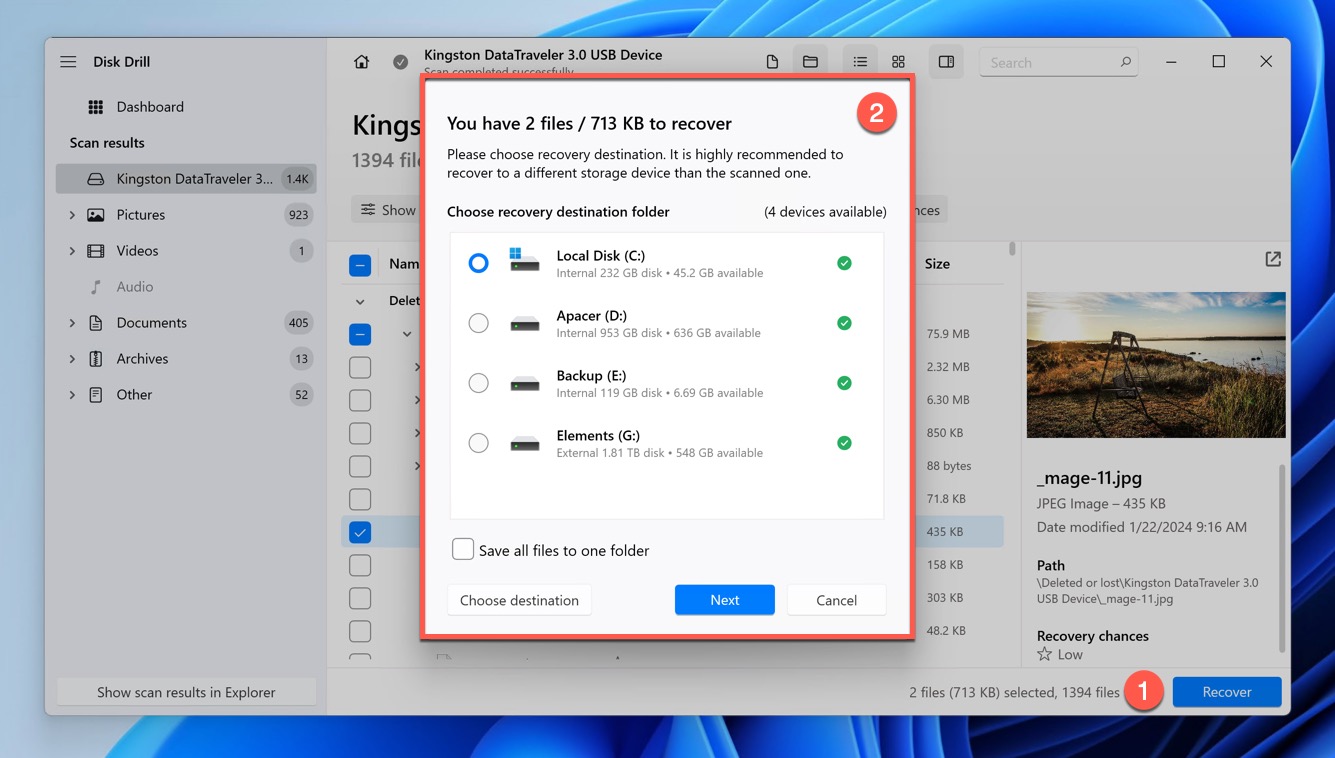The image size is (1335, 758).
Task: Click the Other category icon
Action: pyautogui.click(x=95, y=395)
